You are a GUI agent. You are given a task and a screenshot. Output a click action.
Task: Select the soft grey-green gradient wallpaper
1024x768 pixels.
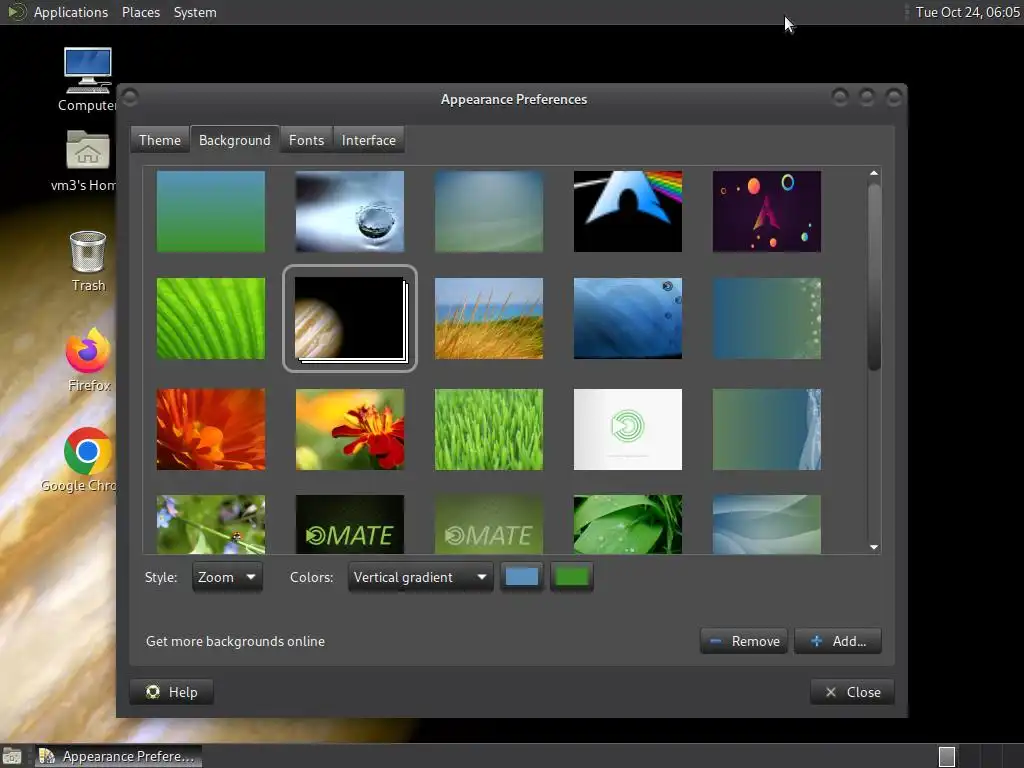coord(488,212)
